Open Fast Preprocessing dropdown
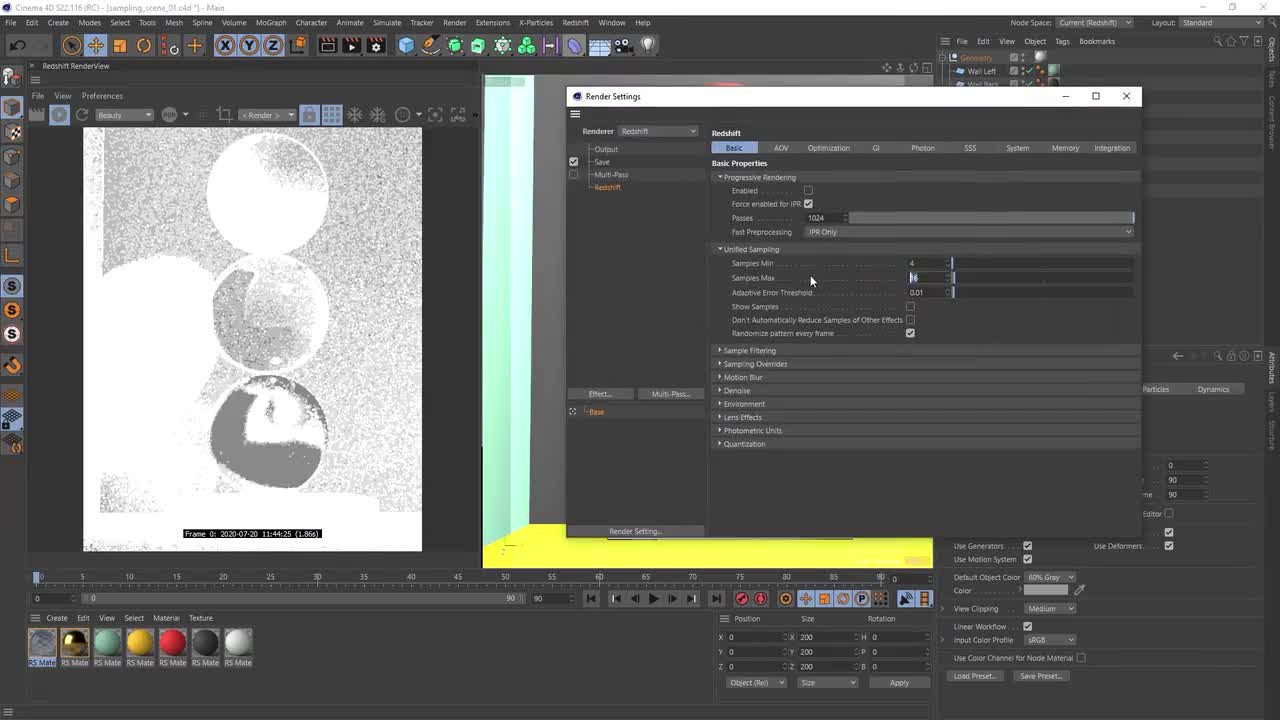The height and width of the screenshot is (720, 1280). point(970,232)
